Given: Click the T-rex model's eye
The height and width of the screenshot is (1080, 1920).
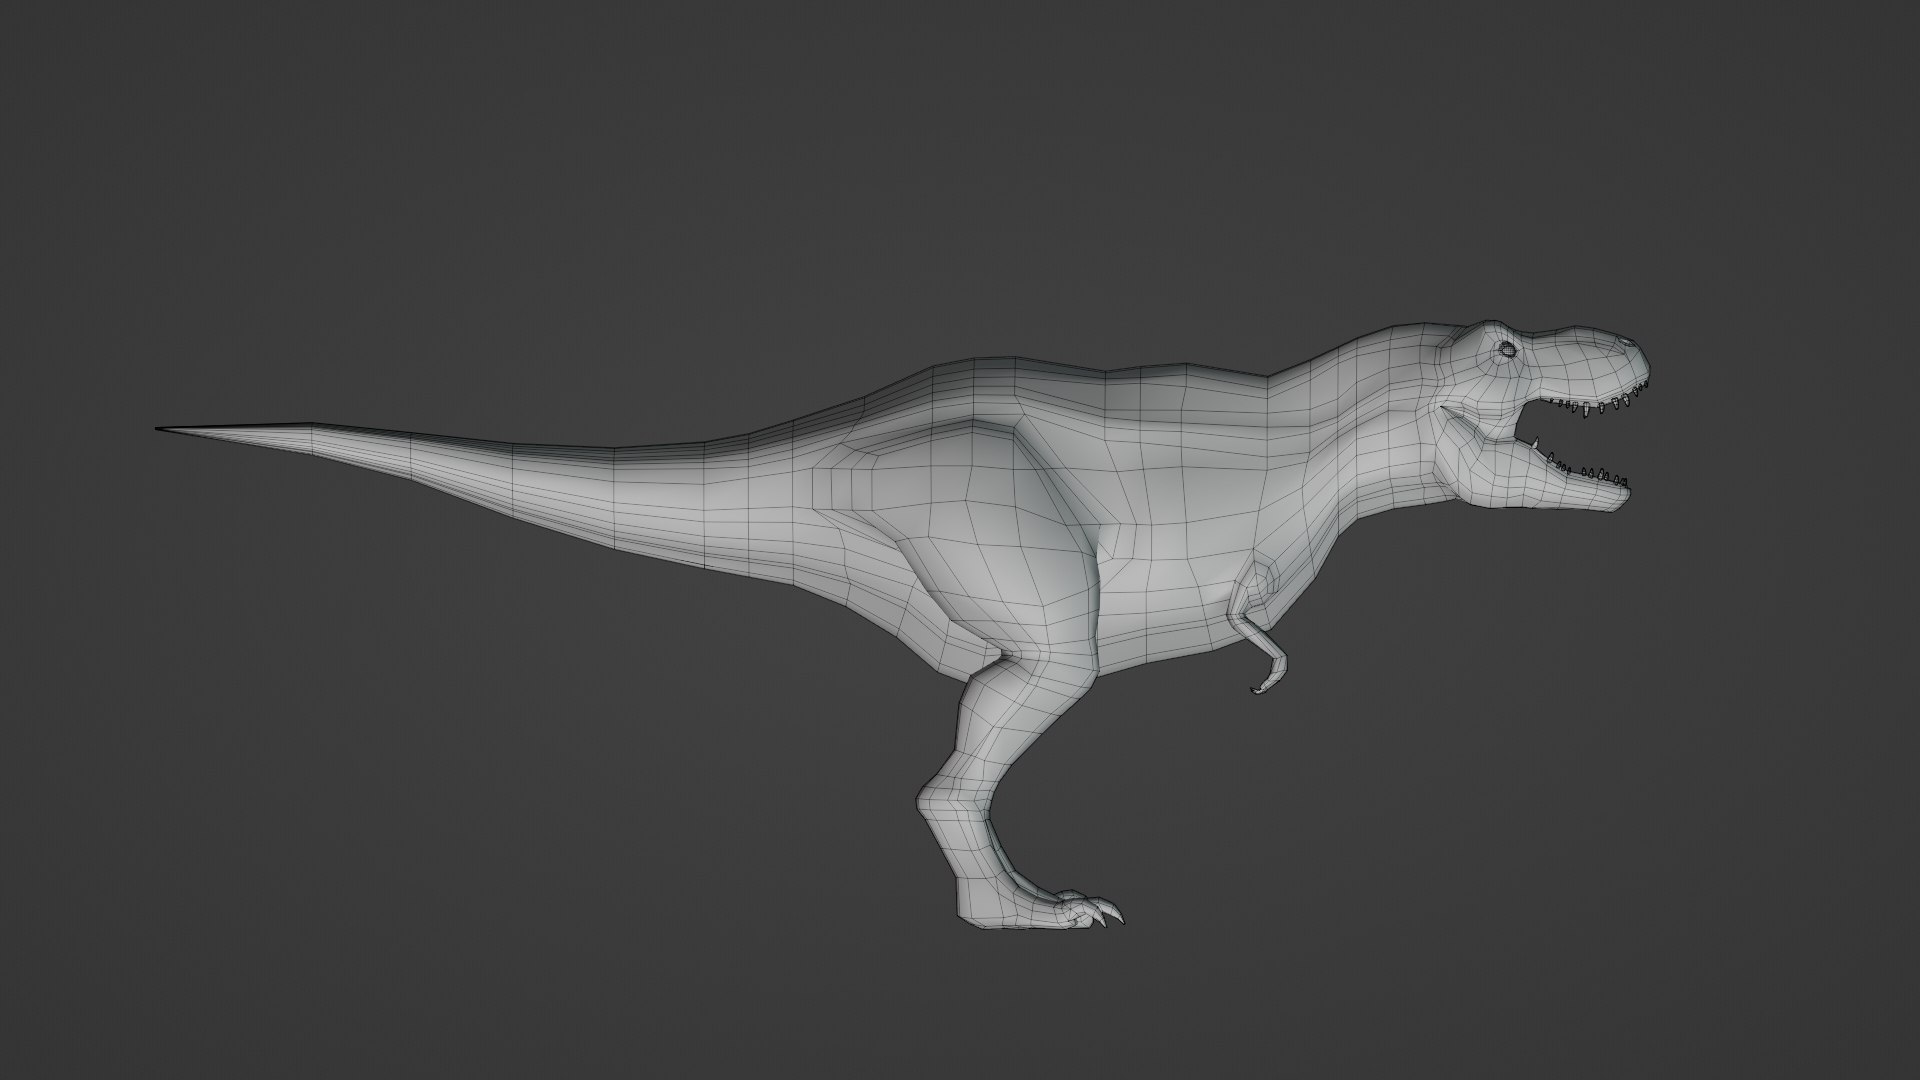Looking at the screenshot, I should [1506, 348].
